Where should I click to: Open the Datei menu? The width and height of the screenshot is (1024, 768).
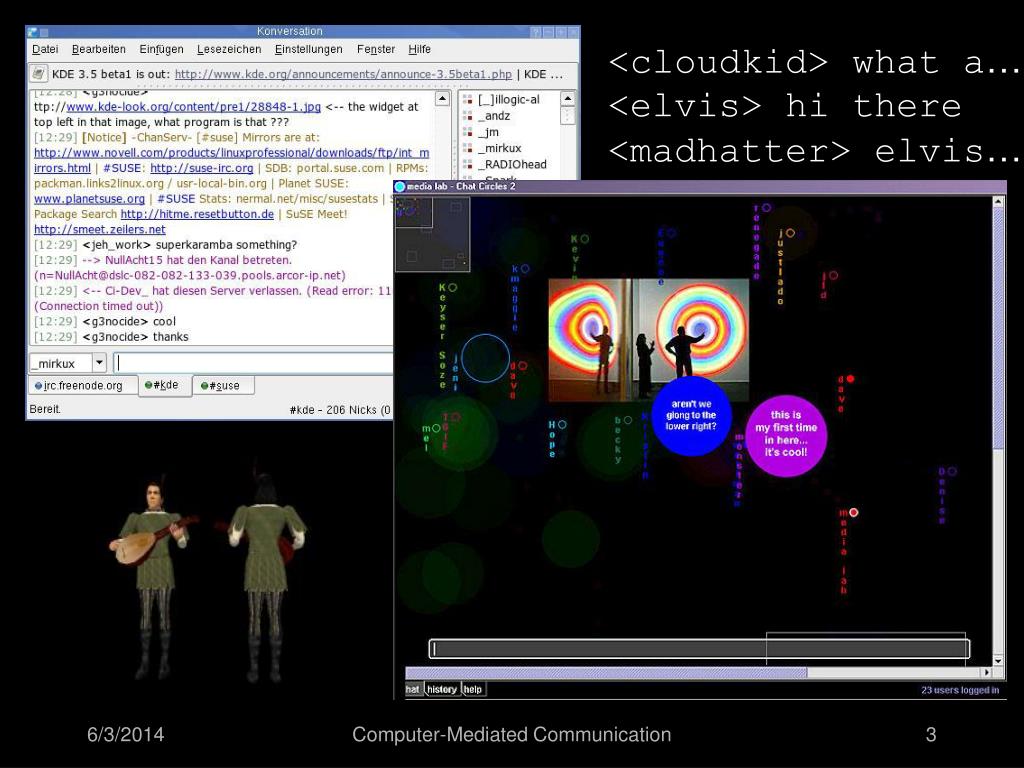click(45, 50)
